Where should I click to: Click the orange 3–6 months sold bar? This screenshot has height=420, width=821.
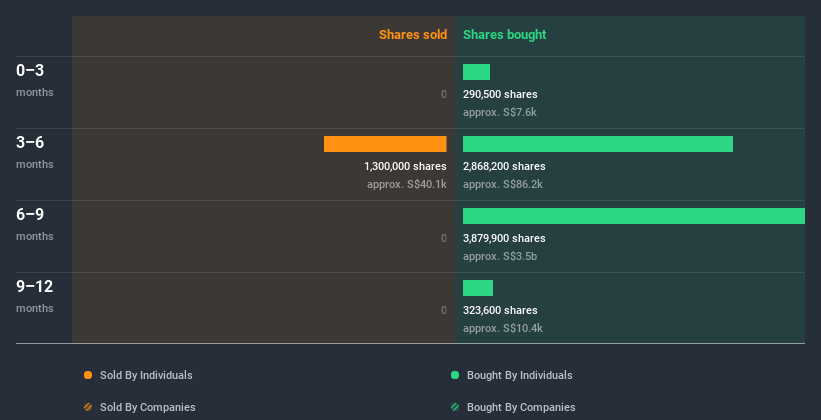pyautogui.click(x=385, y=144)
